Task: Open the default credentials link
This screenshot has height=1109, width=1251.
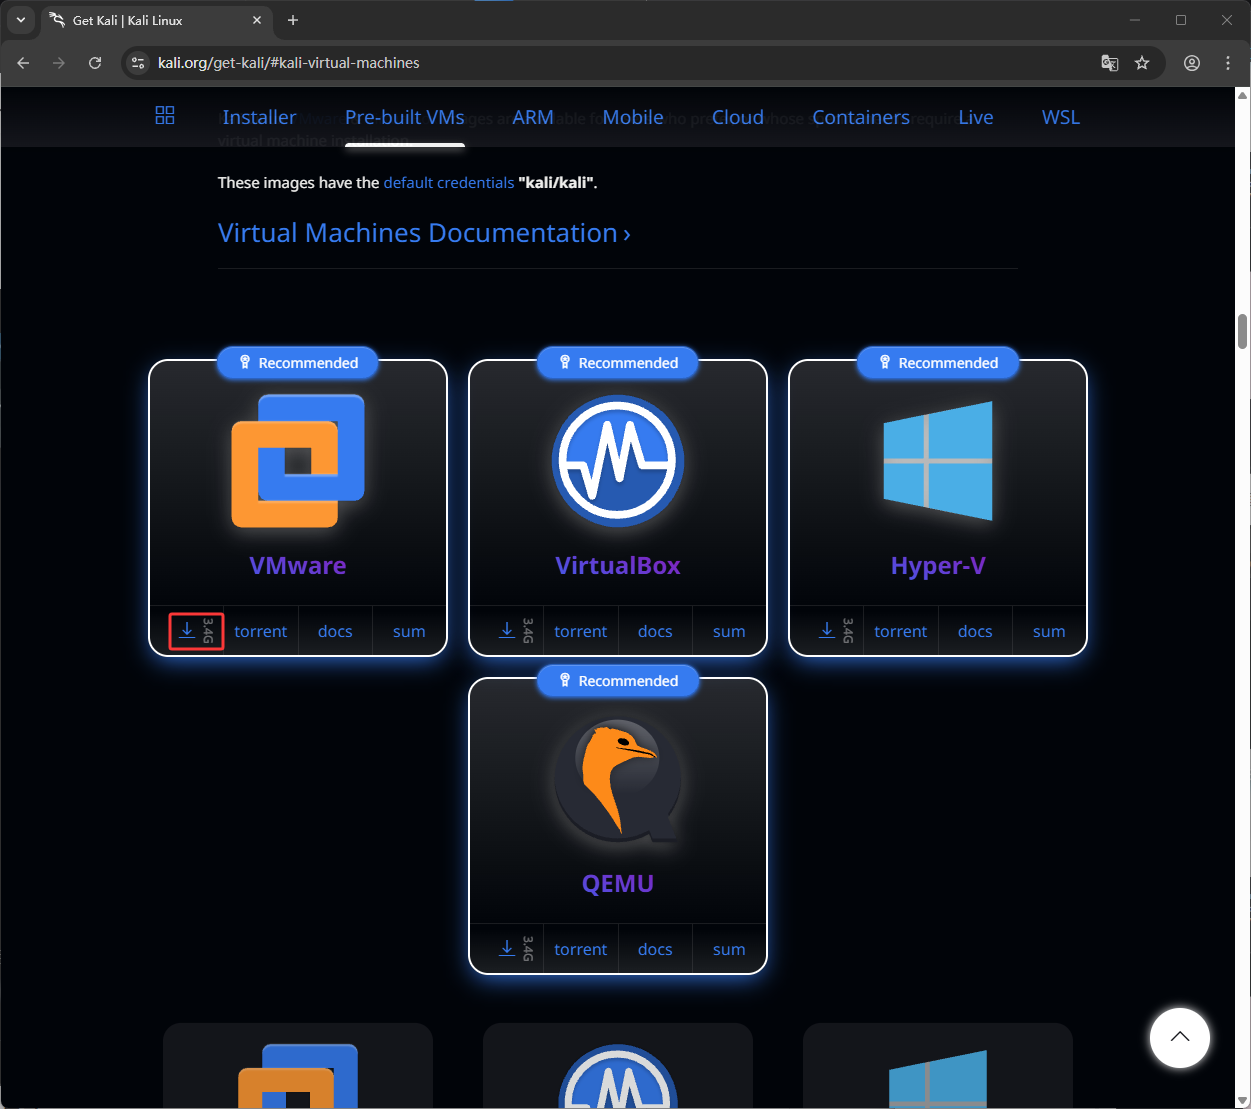Action: point(449,183)
